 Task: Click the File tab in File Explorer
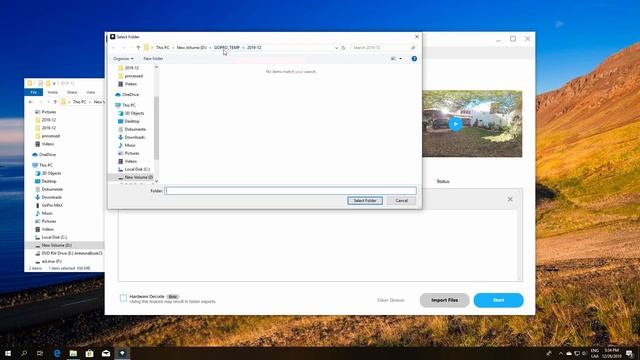34,92
